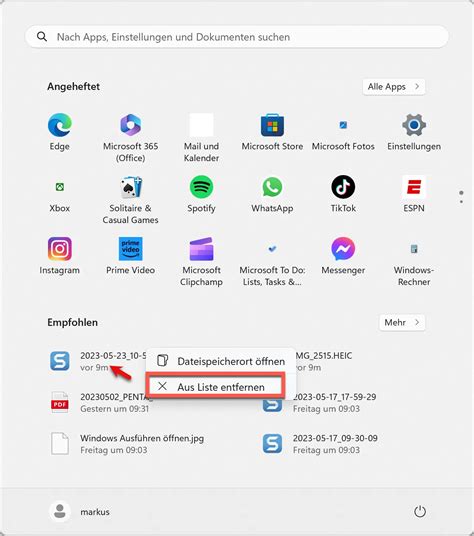
Task: Open Einstellungen gear icon
Action: 414,125
